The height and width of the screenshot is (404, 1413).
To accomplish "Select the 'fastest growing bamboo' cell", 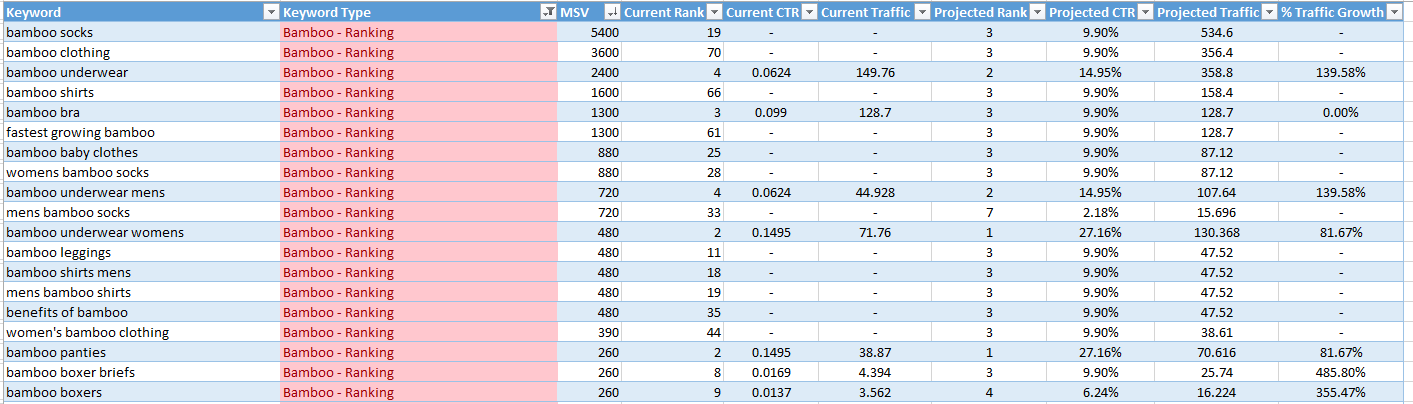I will [80, 132].
